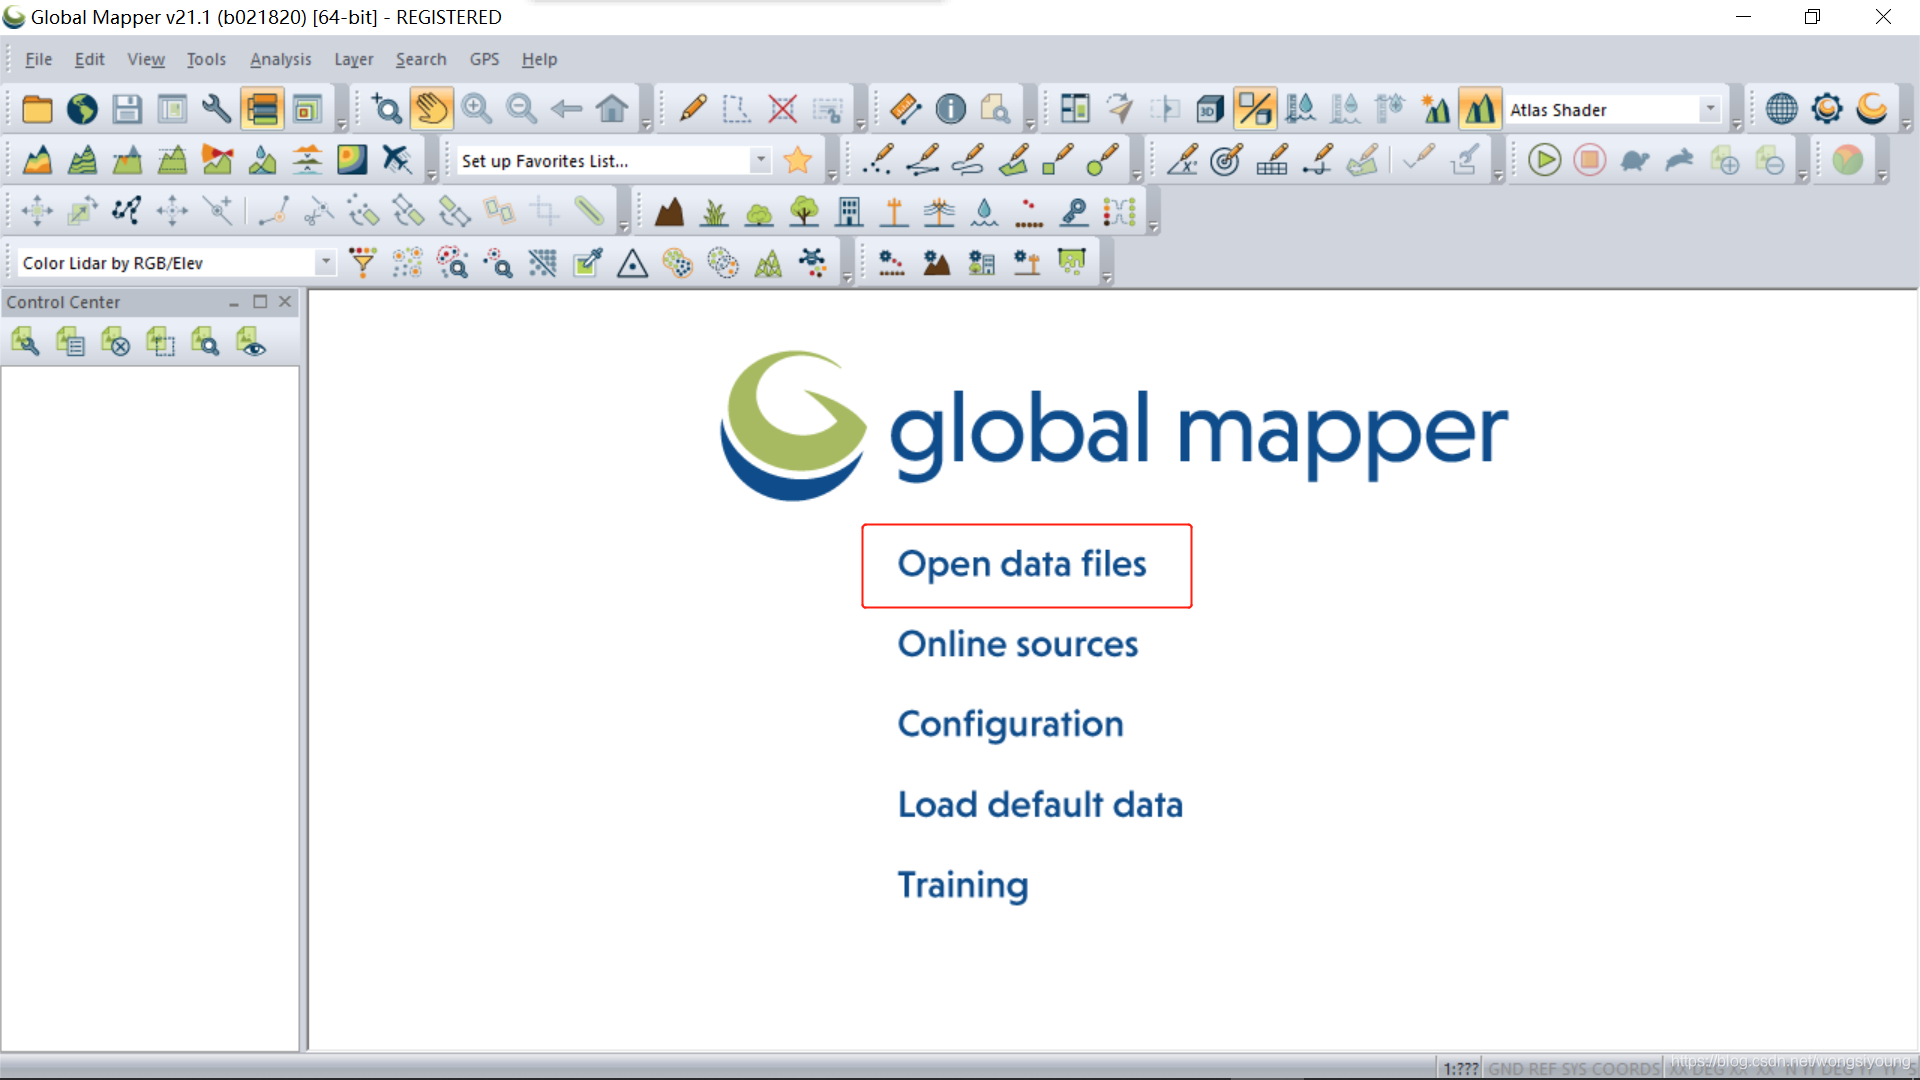Open the Color Lidar by RGB/Elev dropdown
This screenshot has width=1920, height=1080.
pyautogui.click(x=325, y=262)
